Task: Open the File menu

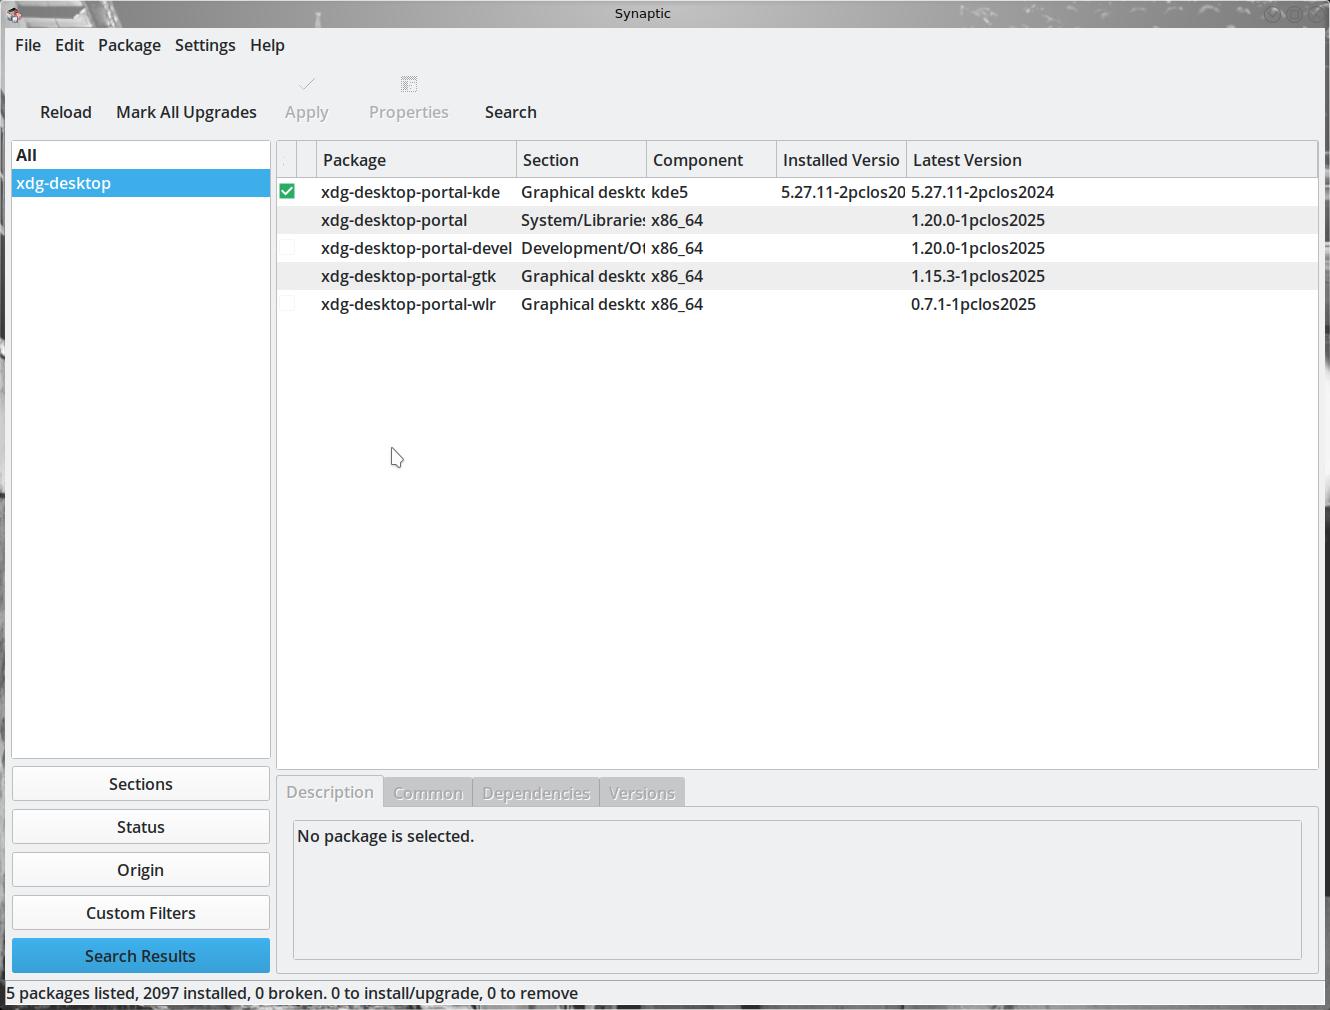Action: pyautogui.click(x=28, y=45)
